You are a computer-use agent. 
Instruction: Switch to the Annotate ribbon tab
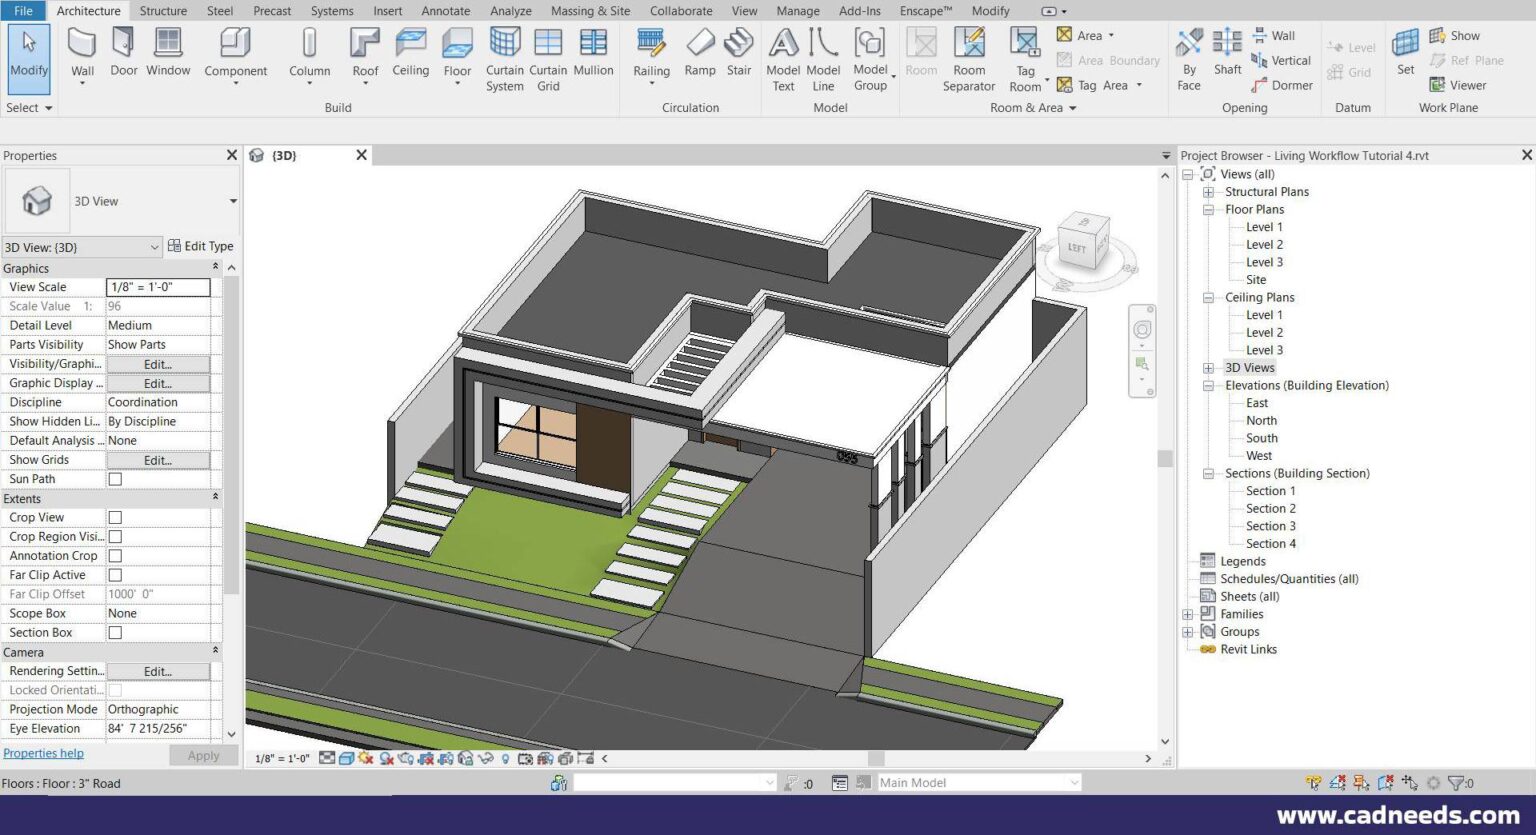[446, 11]
